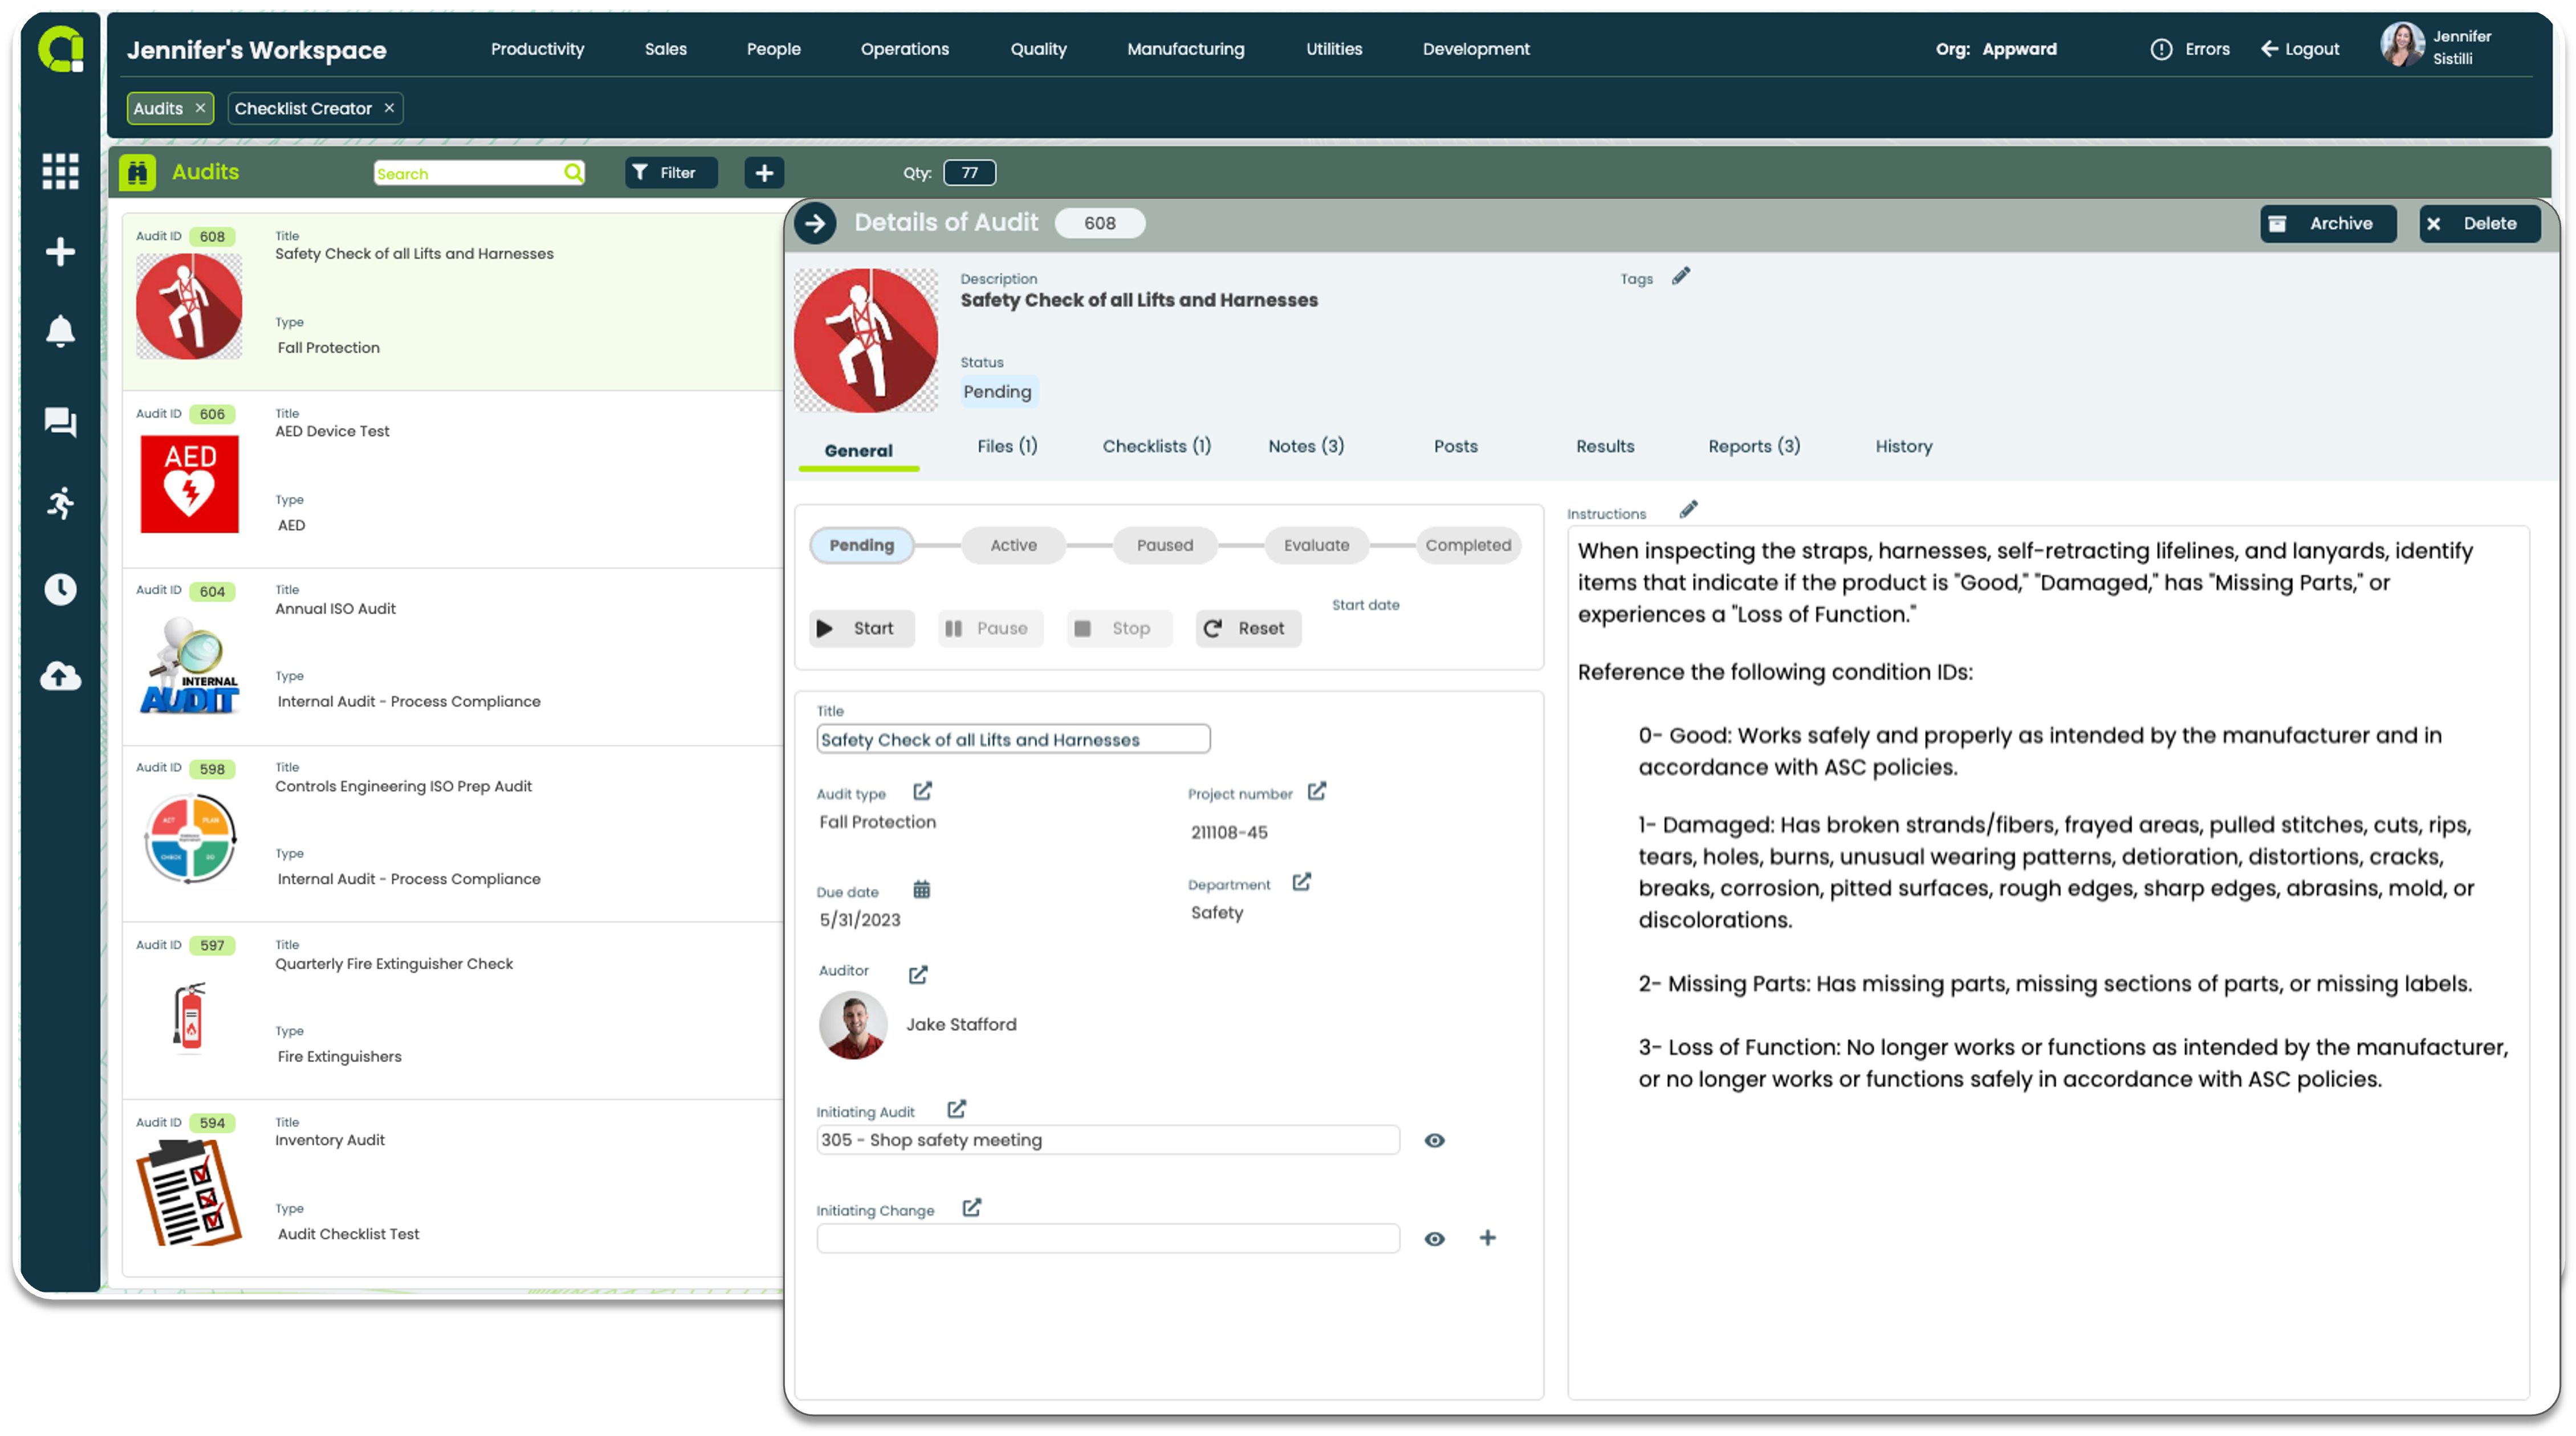Open Initiating Audit link icon
Viewport: 2576px width, 1436px height.
pyautogui.click(x=956, y=1109)
